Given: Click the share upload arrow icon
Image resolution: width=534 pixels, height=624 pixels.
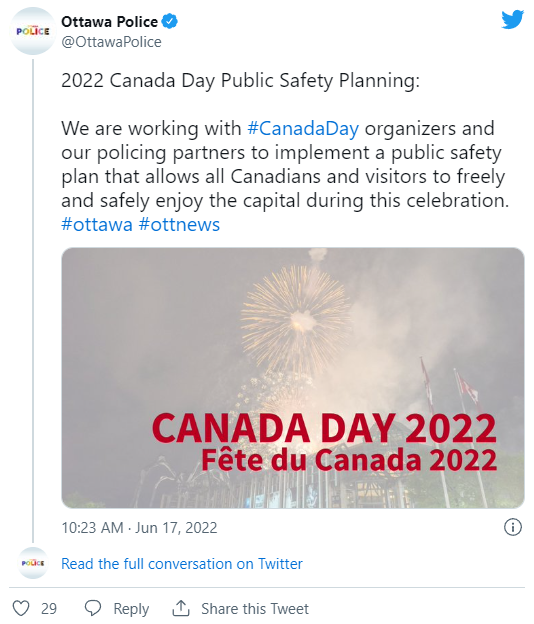Looking at the screenshot, I should [x=181, y=608].
